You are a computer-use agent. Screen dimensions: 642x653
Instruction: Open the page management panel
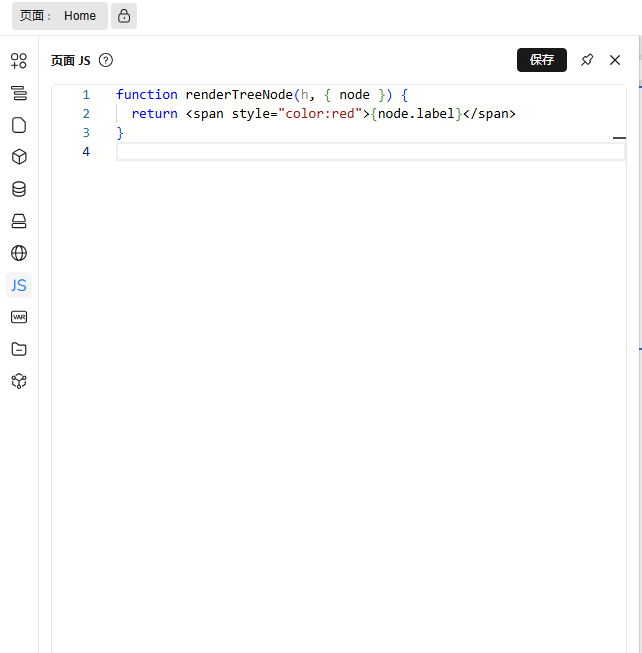coord(19,125)
